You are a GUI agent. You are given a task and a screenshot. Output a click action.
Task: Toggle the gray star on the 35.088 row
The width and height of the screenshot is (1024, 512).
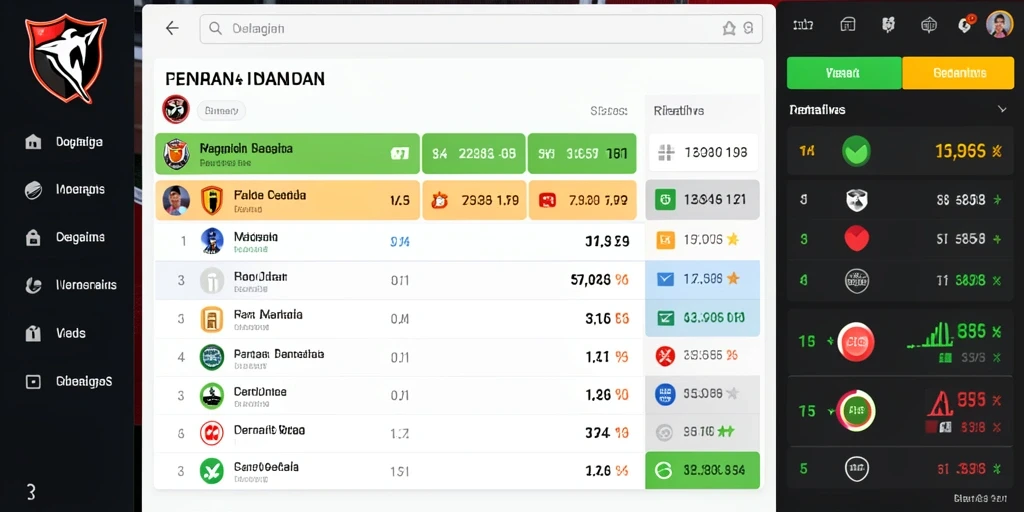tap(733, 393)
